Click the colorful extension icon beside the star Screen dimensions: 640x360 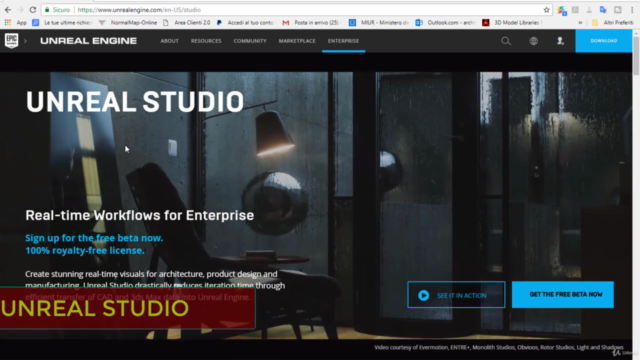pos(562,10)
